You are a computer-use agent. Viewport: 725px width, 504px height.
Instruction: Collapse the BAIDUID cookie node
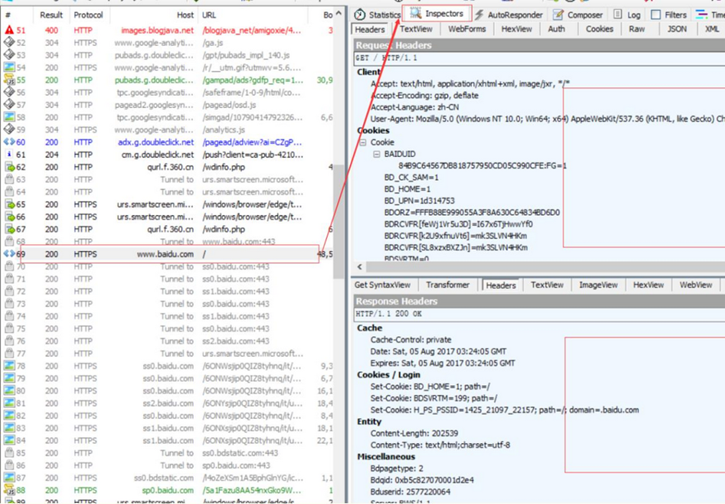click(x=376, y=155)
